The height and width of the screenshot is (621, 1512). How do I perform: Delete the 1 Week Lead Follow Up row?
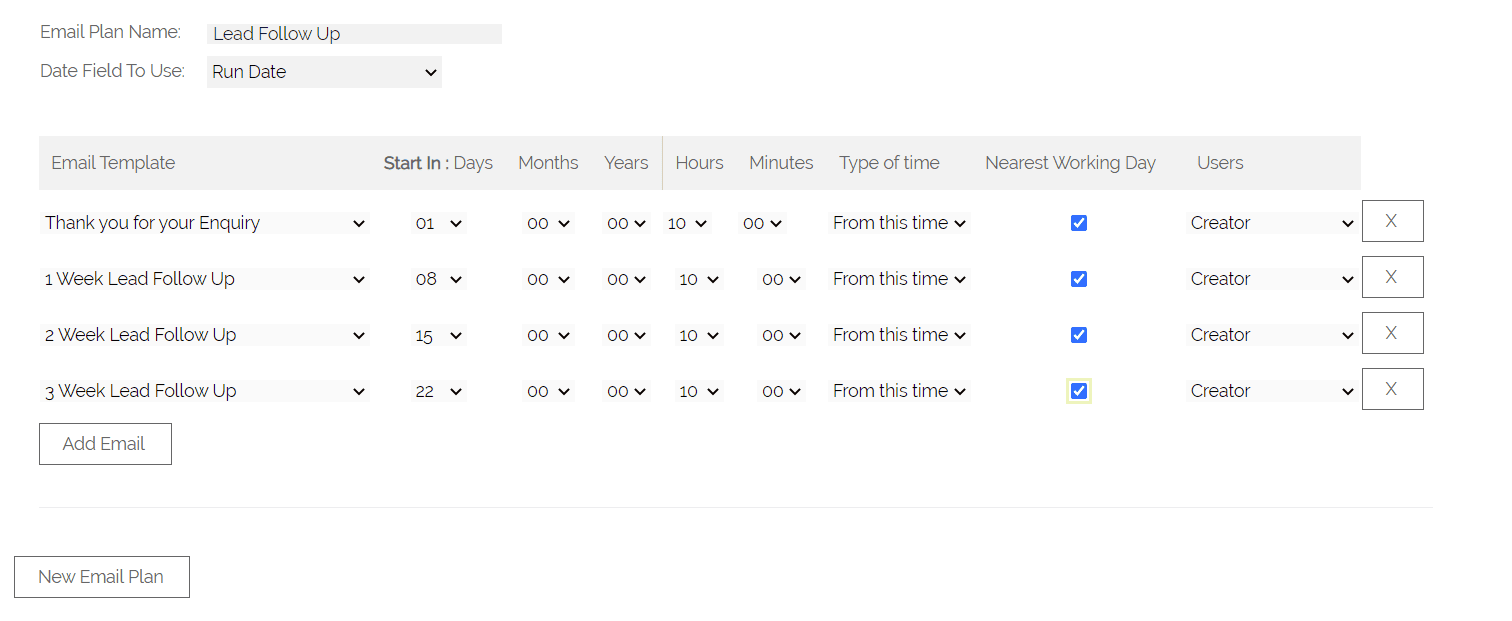pyautogui.click(x=1392, y=277)
